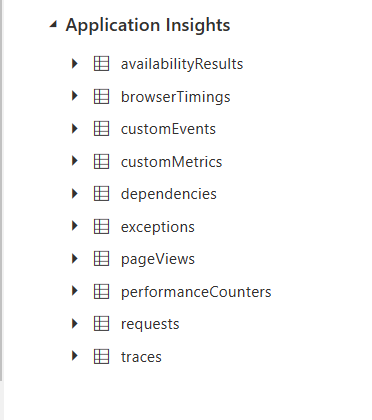372x420 pixels.
Task: Select the customMetrics table label
Action: coord(171,162)
